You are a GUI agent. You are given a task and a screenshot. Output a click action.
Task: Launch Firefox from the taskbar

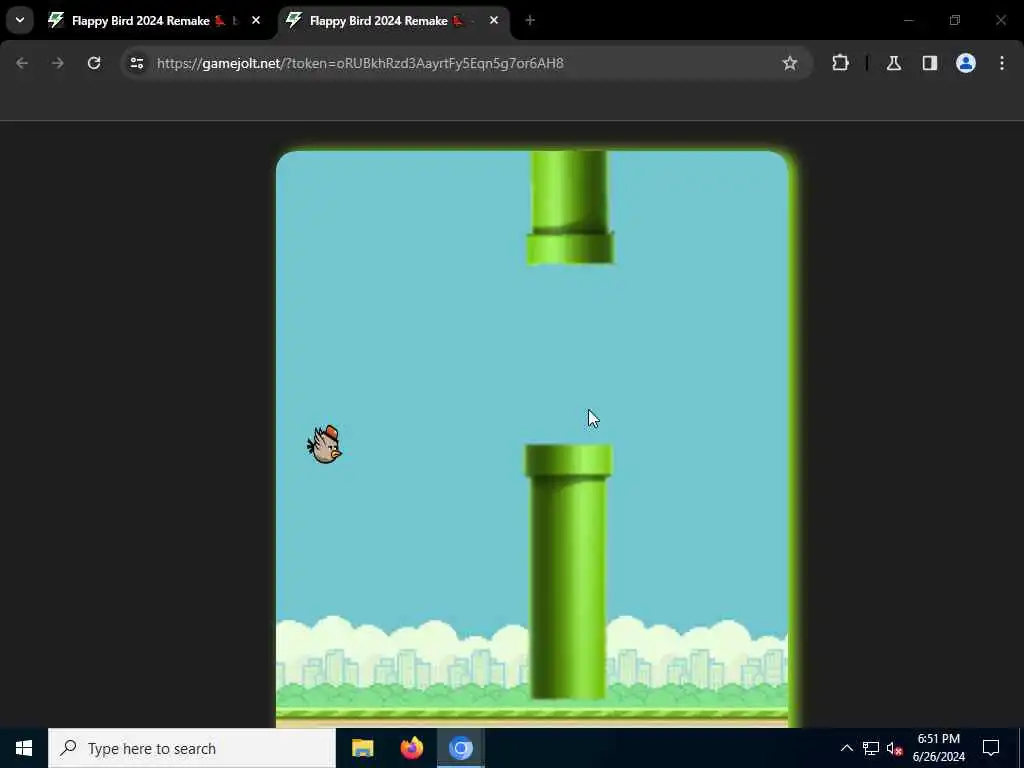(411, 748)
